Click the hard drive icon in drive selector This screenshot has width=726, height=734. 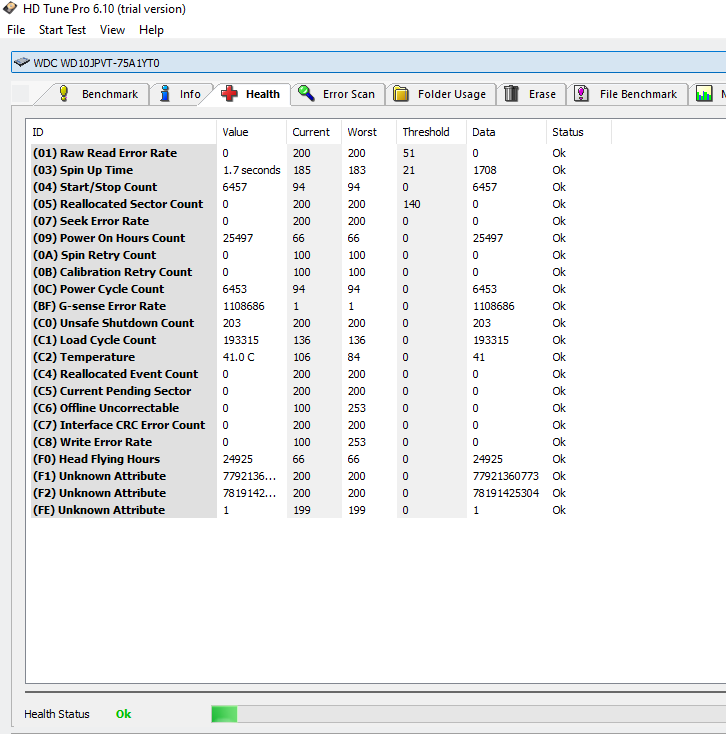22,62
